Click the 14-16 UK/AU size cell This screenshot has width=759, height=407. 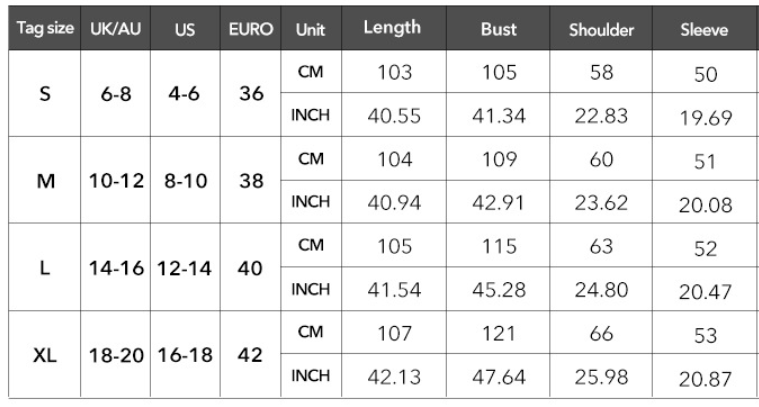pos(113,268)
